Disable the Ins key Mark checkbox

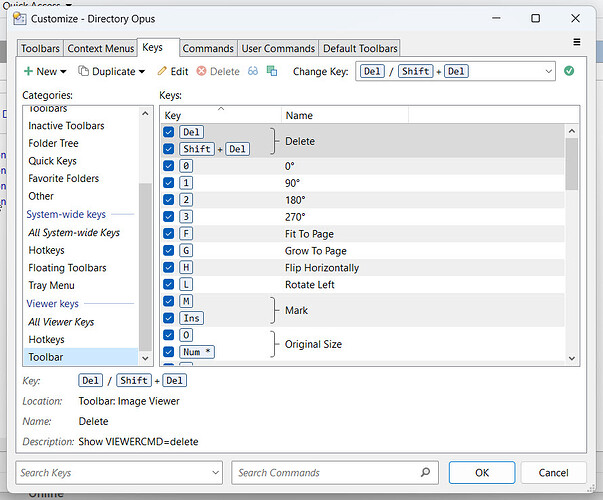(x=168, y=318)
